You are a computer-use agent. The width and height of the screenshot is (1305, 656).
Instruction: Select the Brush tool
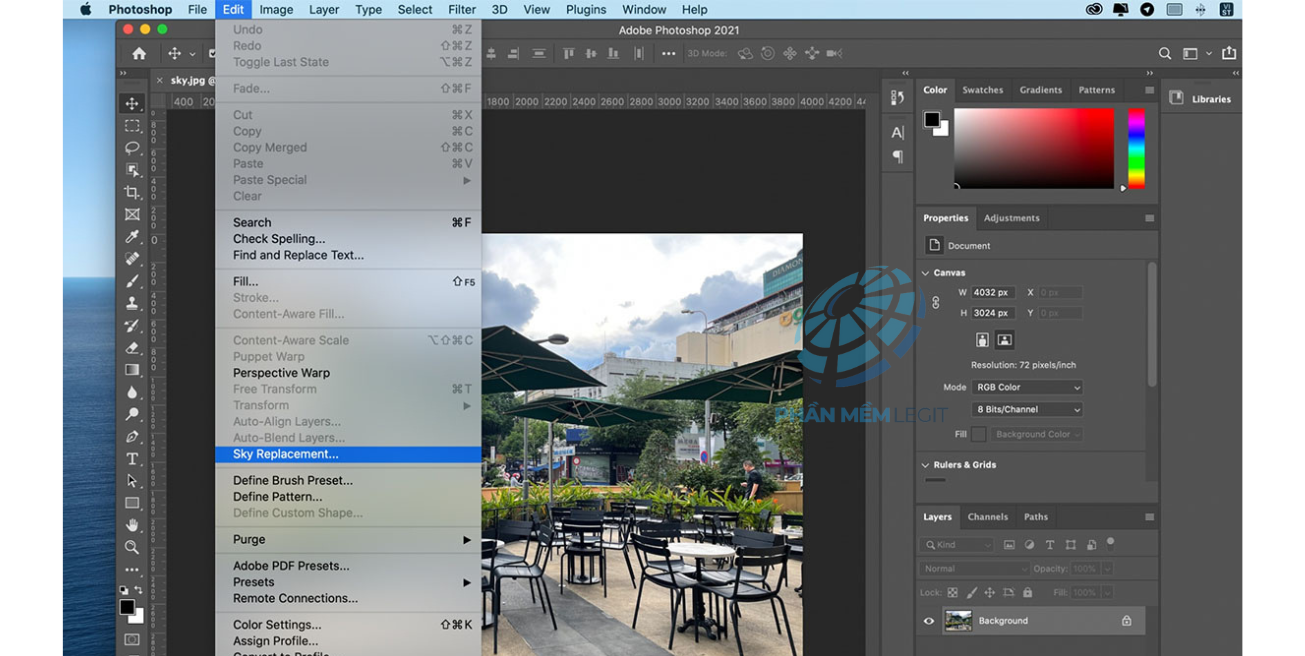(132, 281)
